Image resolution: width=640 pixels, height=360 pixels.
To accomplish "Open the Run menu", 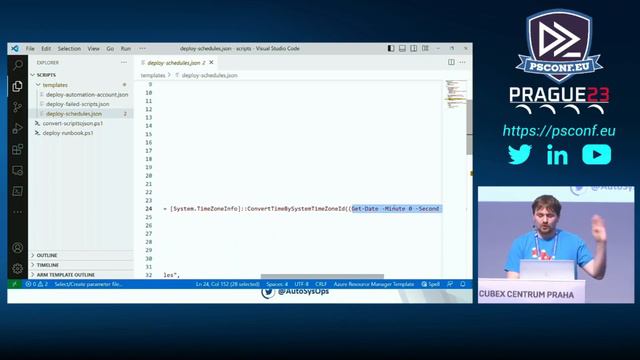I will [126, 48].
